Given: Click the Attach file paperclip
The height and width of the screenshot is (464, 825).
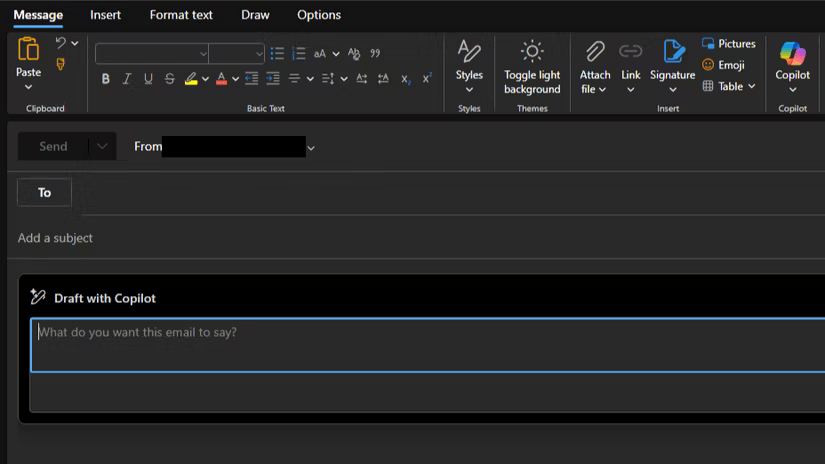Looking at the screenshot, I should 595,52.
